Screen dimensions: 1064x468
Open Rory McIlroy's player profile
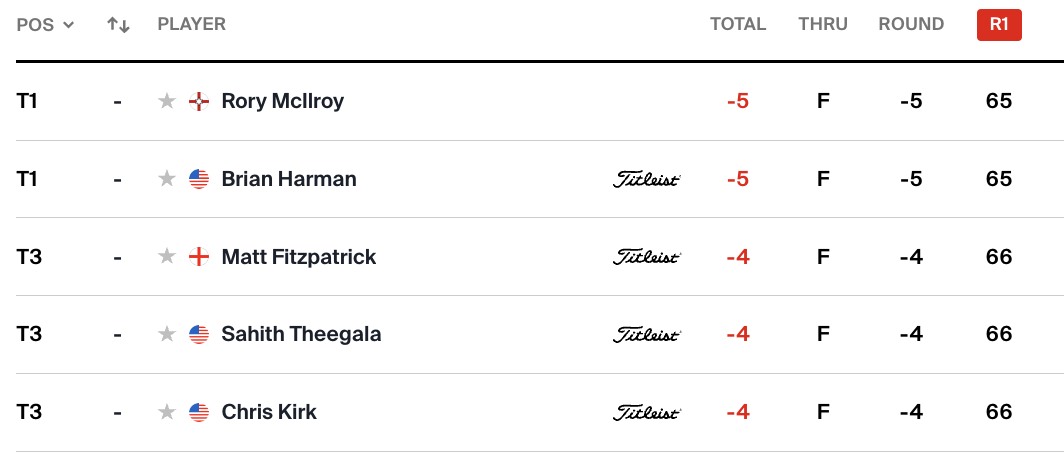(283, 101)
